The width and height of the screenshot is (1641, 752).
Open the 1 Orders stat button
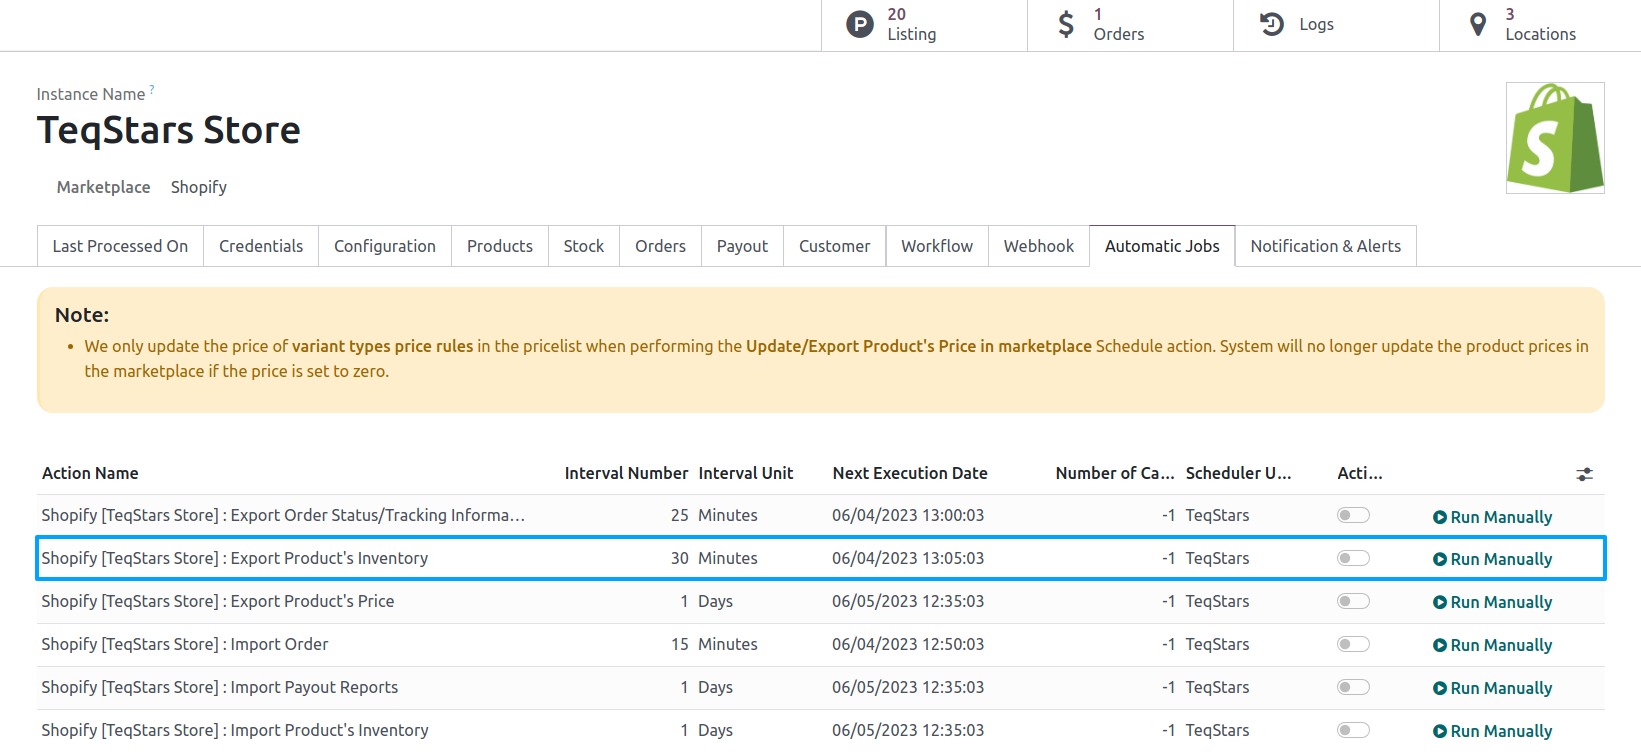click(1130, 25)
